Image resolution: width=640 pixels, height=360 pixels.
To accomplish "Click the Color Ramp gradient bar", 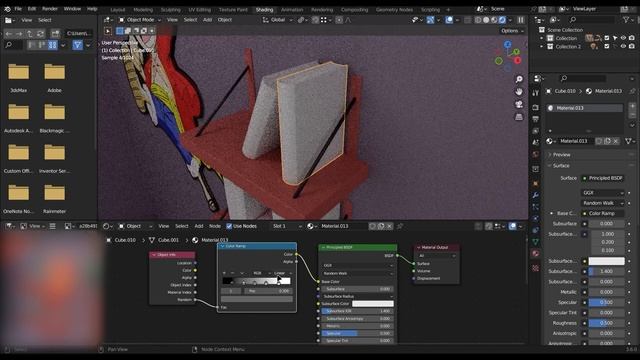I will click(256, 281).
